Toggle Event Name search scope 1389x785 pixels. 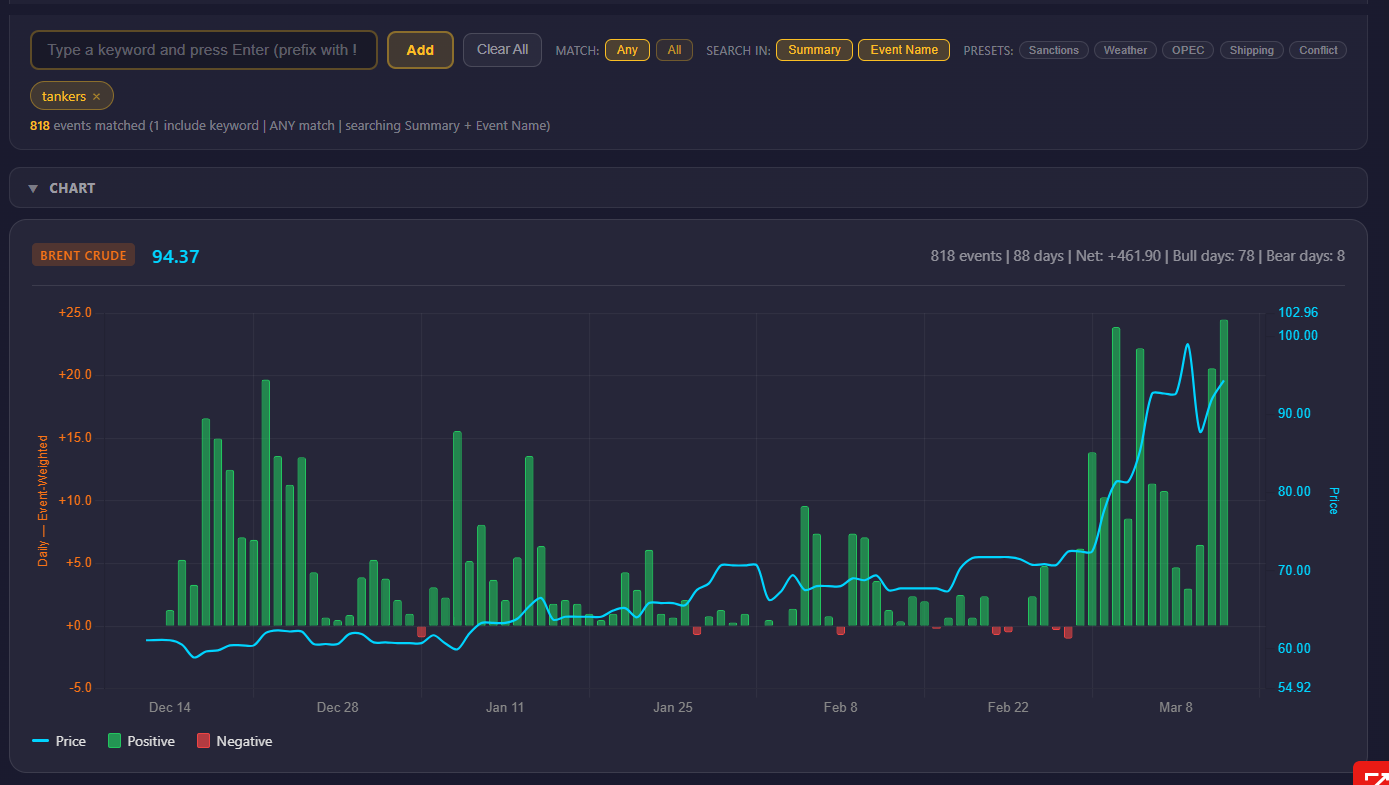pos(904,50)
